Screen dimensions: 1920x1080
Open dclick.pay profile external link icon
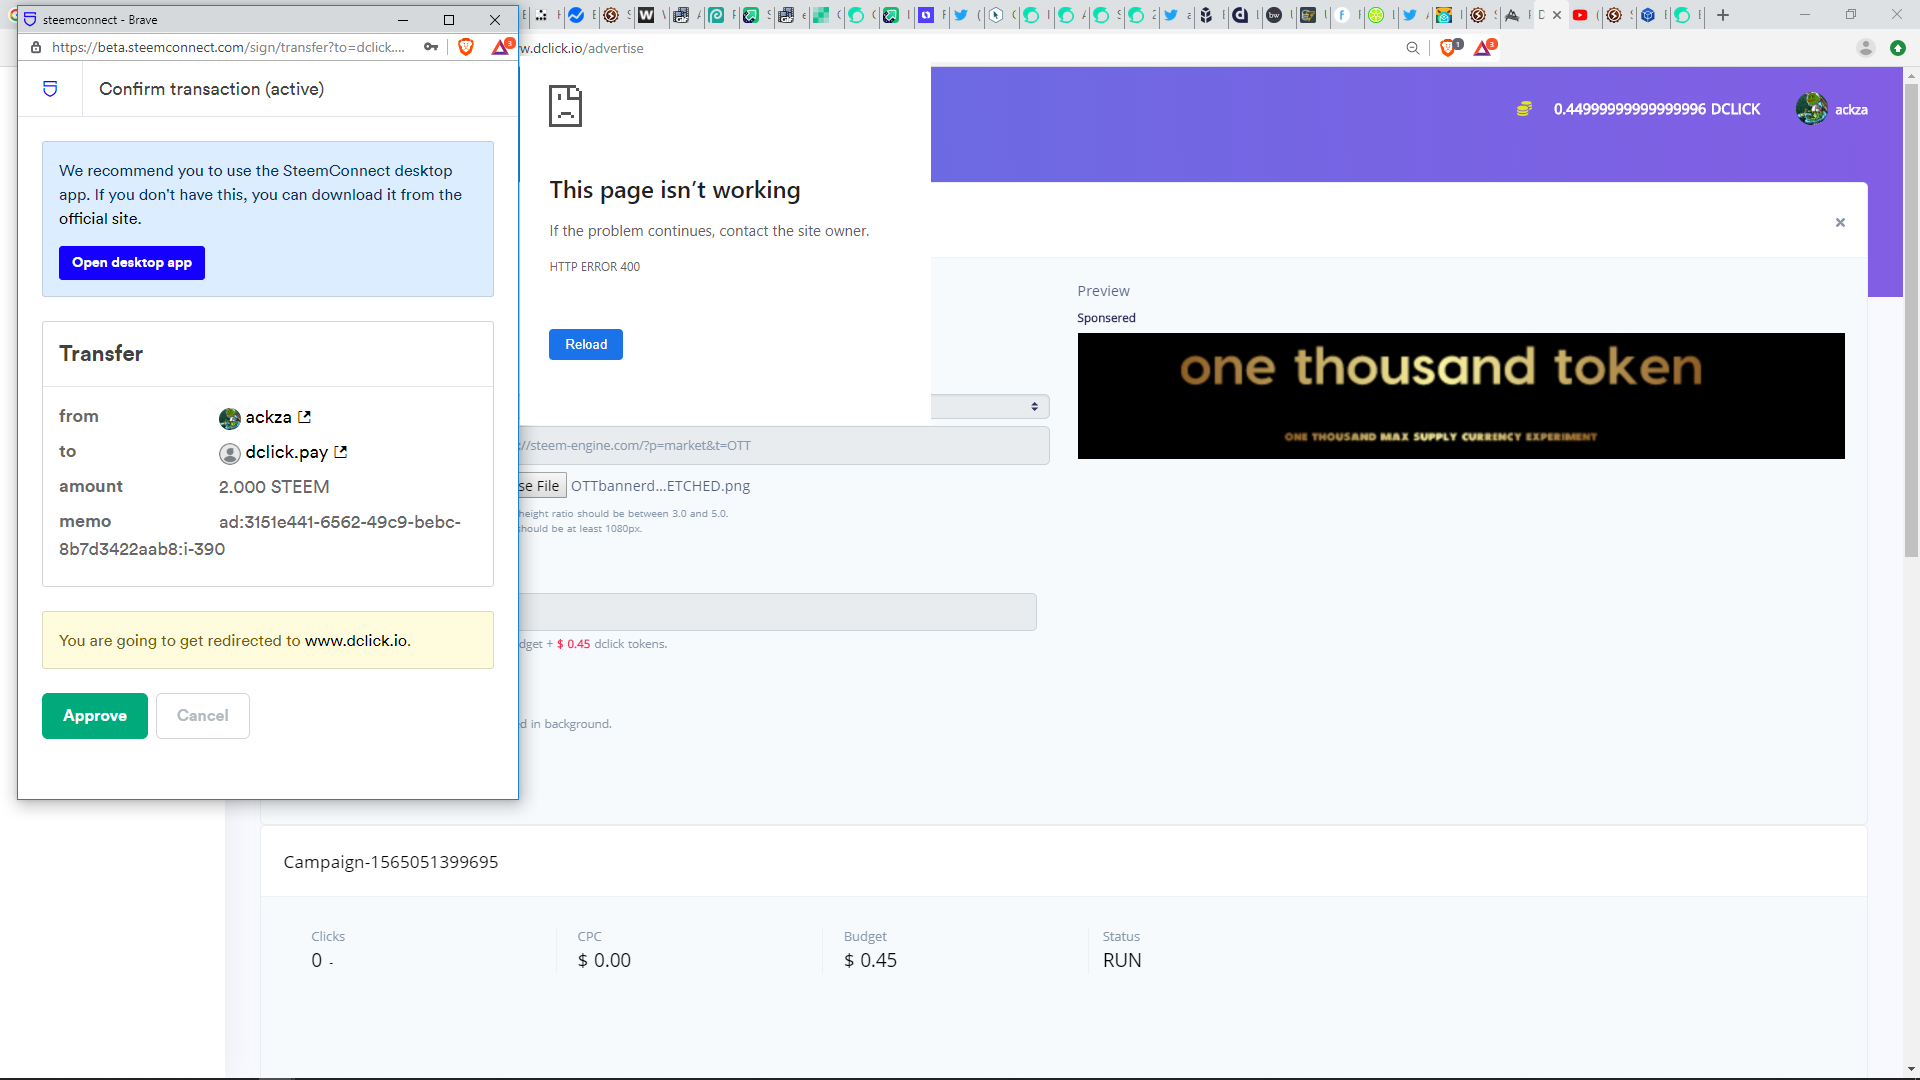click(x=341, y=452)
